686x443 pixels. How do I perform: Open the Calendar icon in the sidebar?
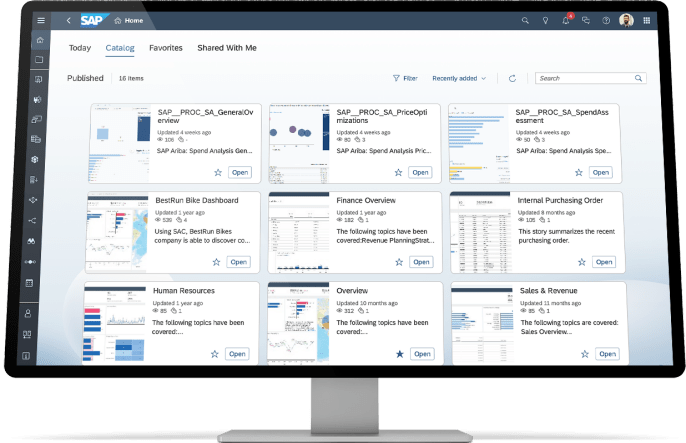point(29,283)
